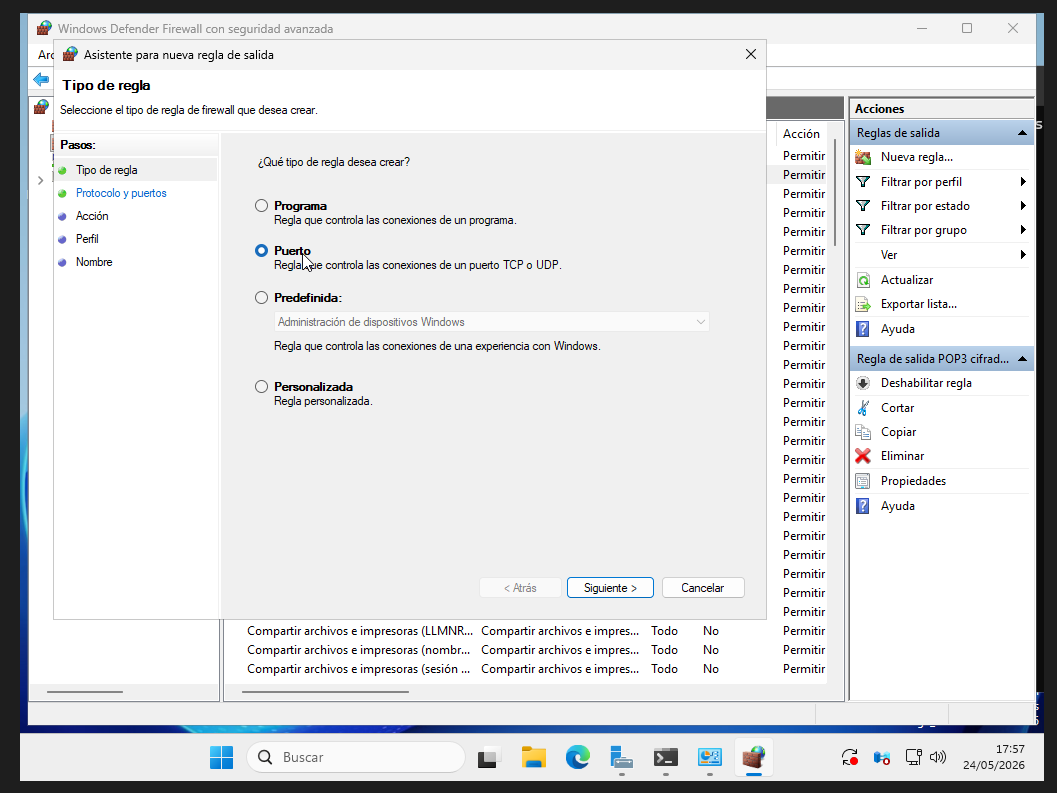Click the Actualizar refresh icon
Screen dimensions: 1057x793
click(863, 280)
